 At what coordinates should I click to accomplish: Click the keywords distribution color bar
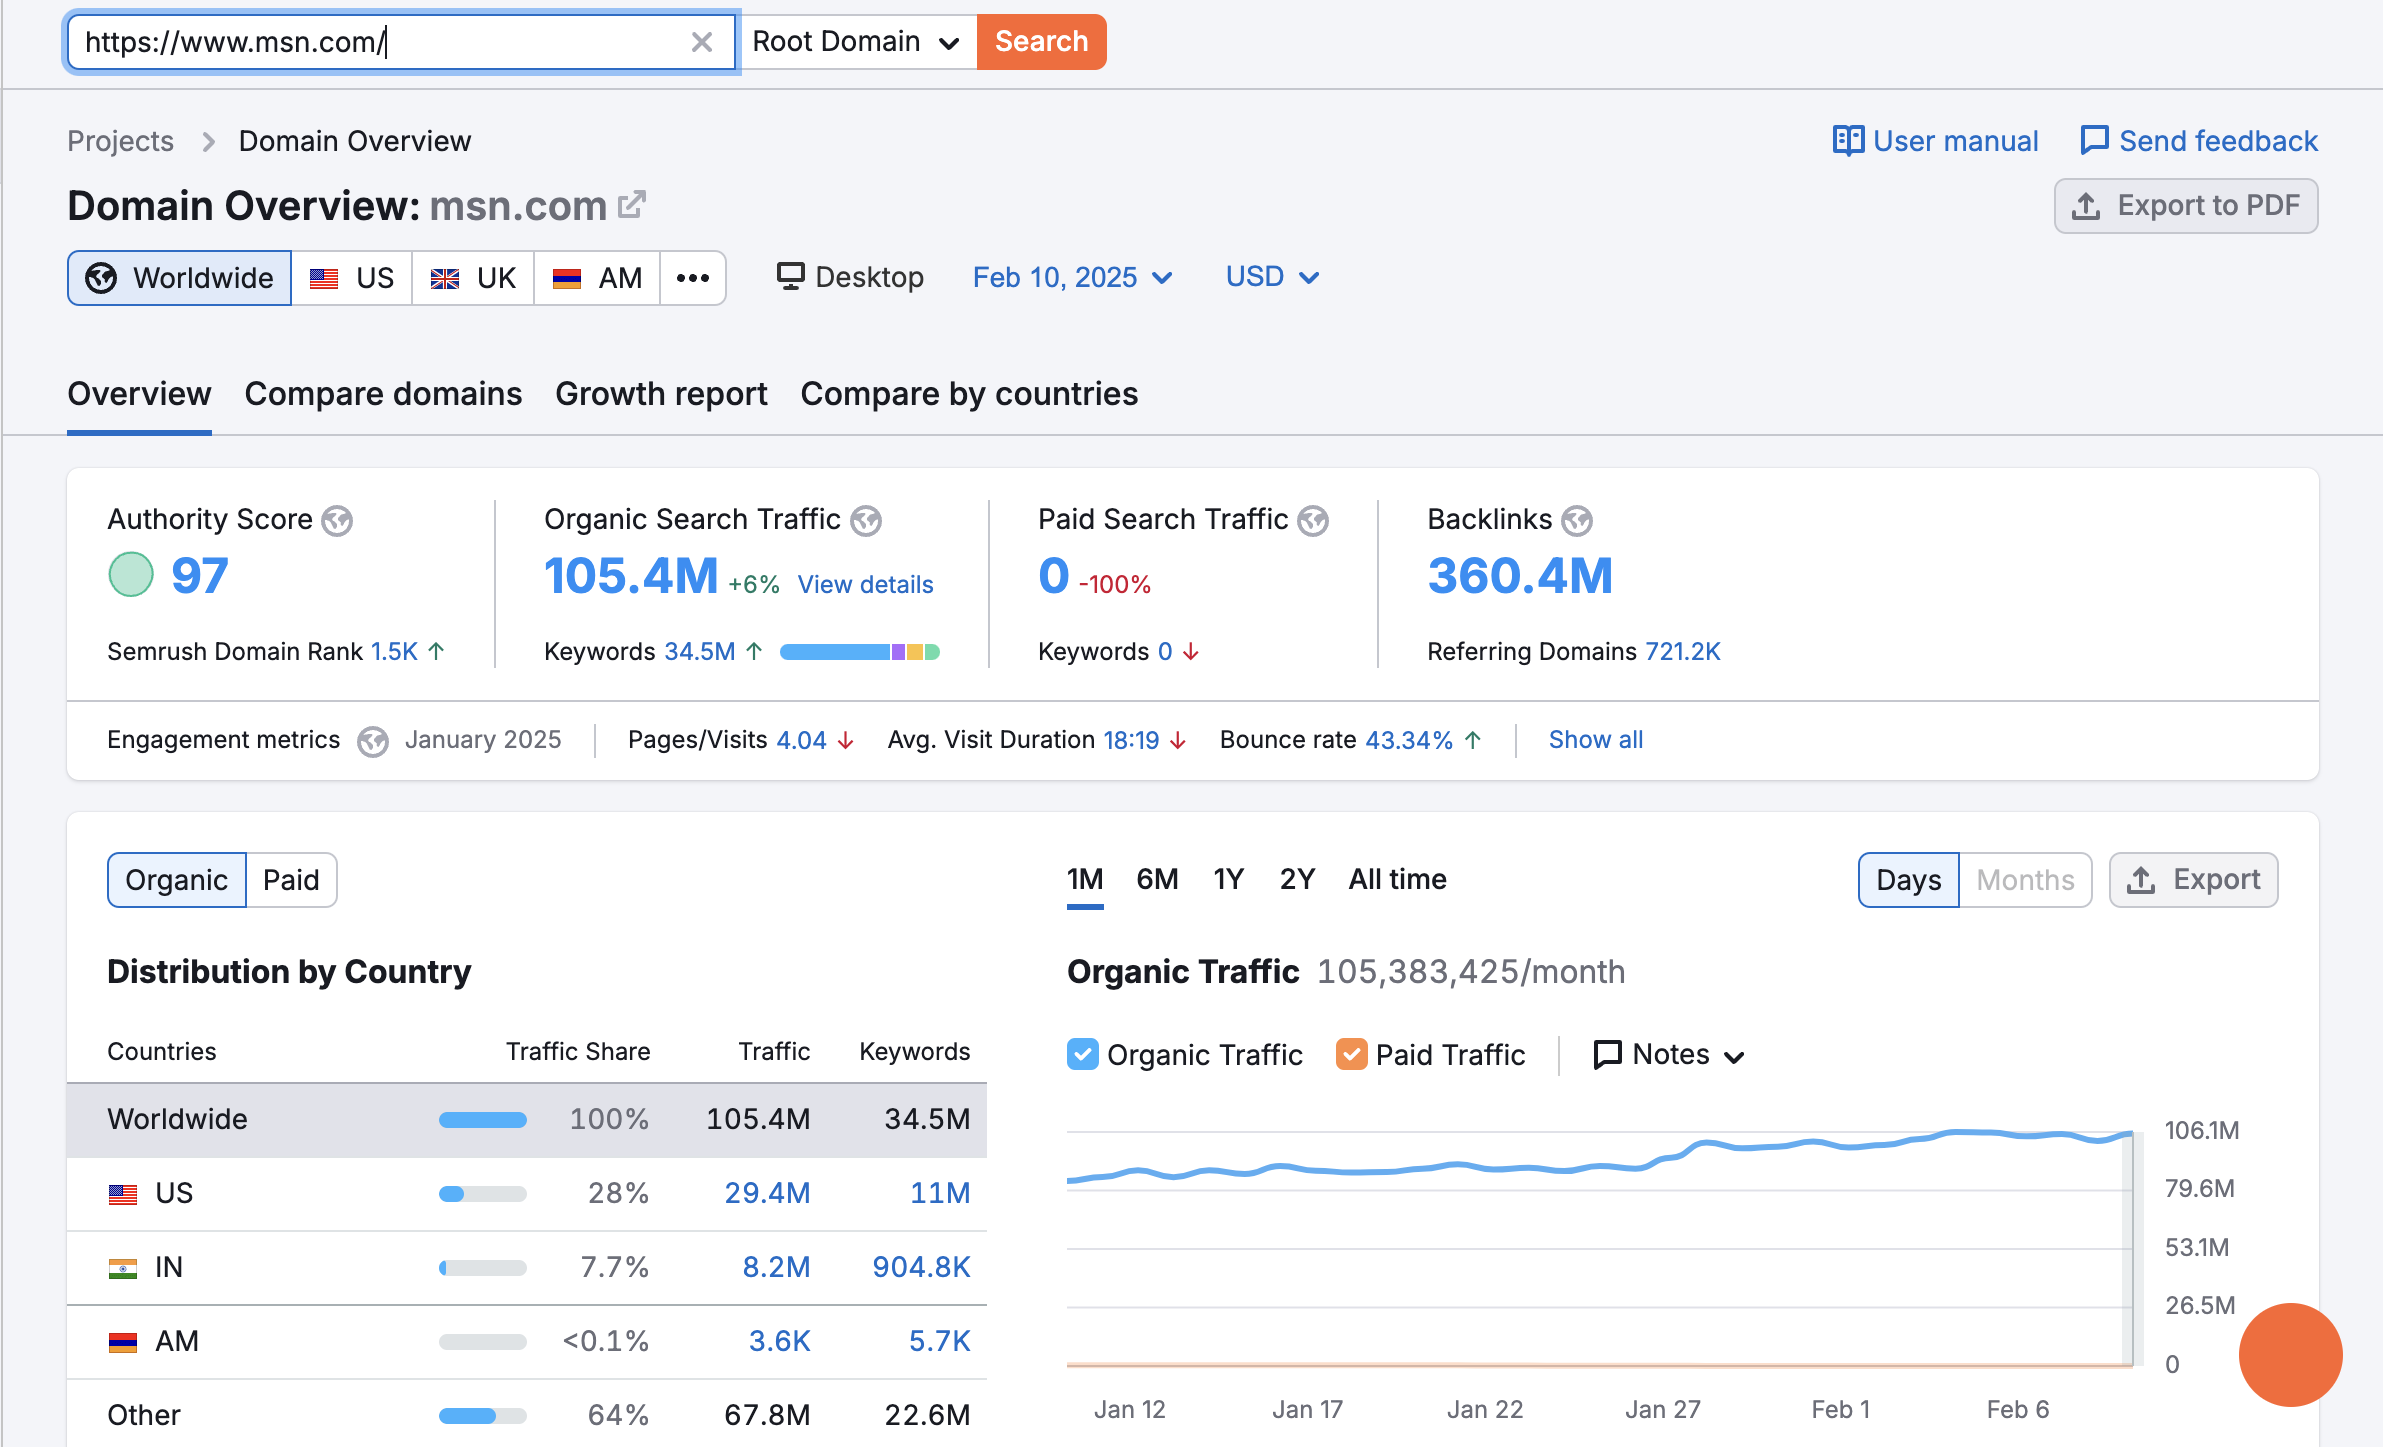click(859, 652)
